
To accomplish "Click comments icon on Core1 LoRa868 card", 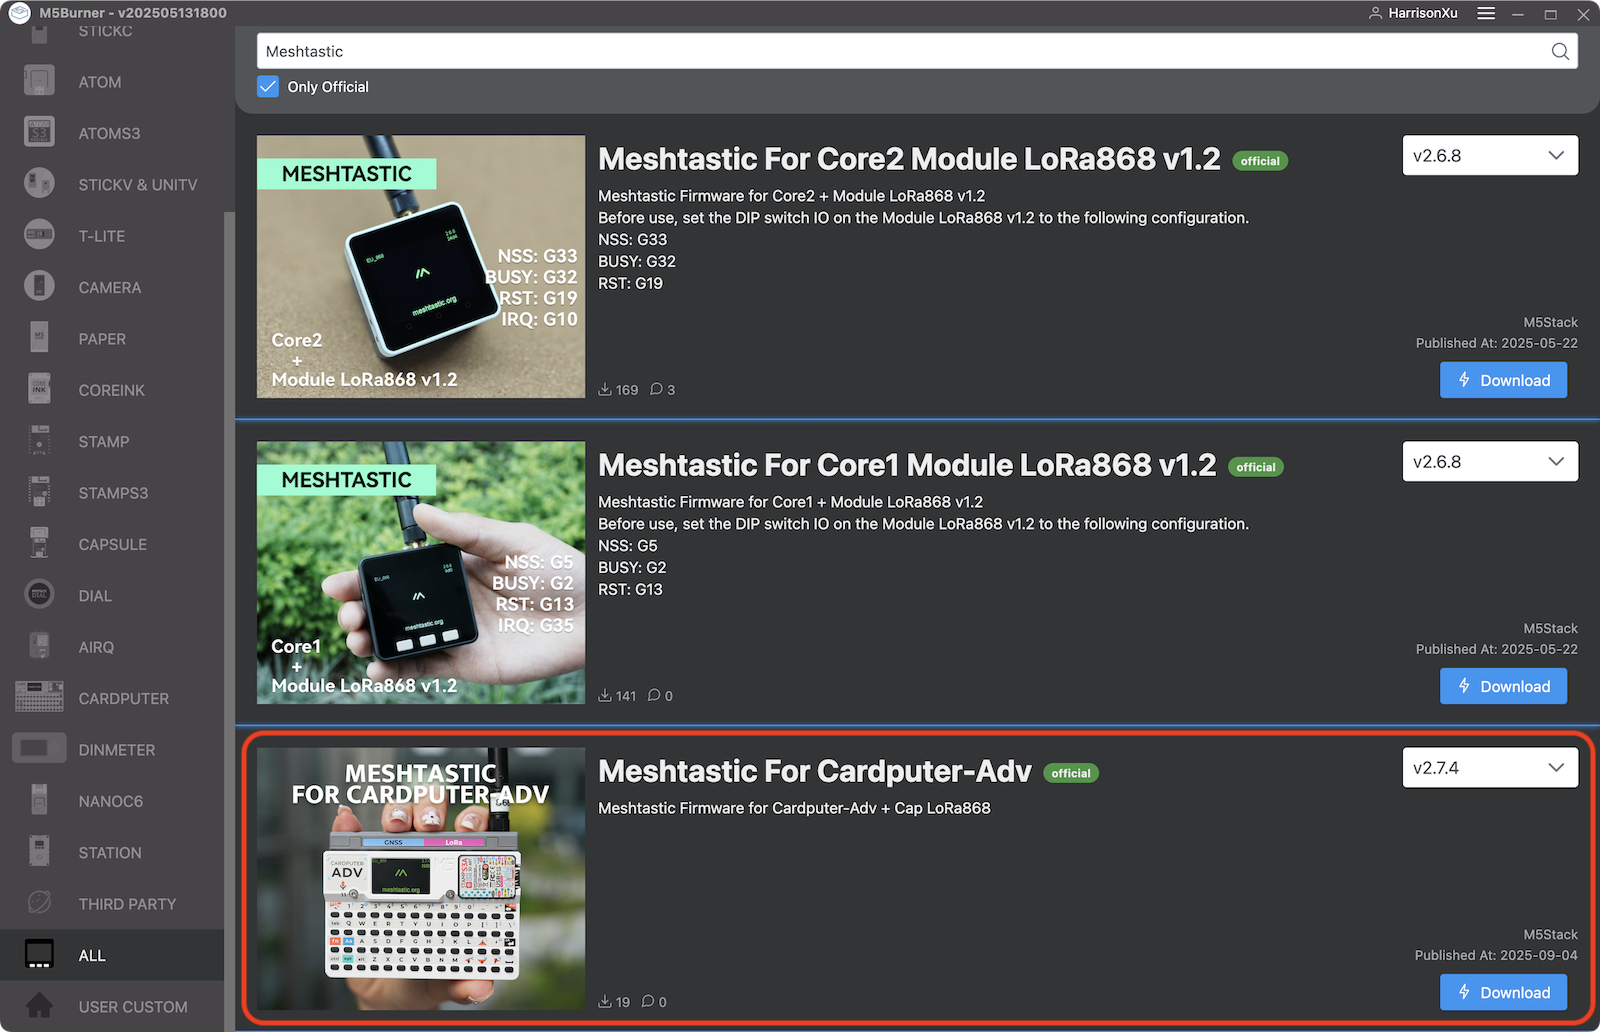I will [654, 695].
